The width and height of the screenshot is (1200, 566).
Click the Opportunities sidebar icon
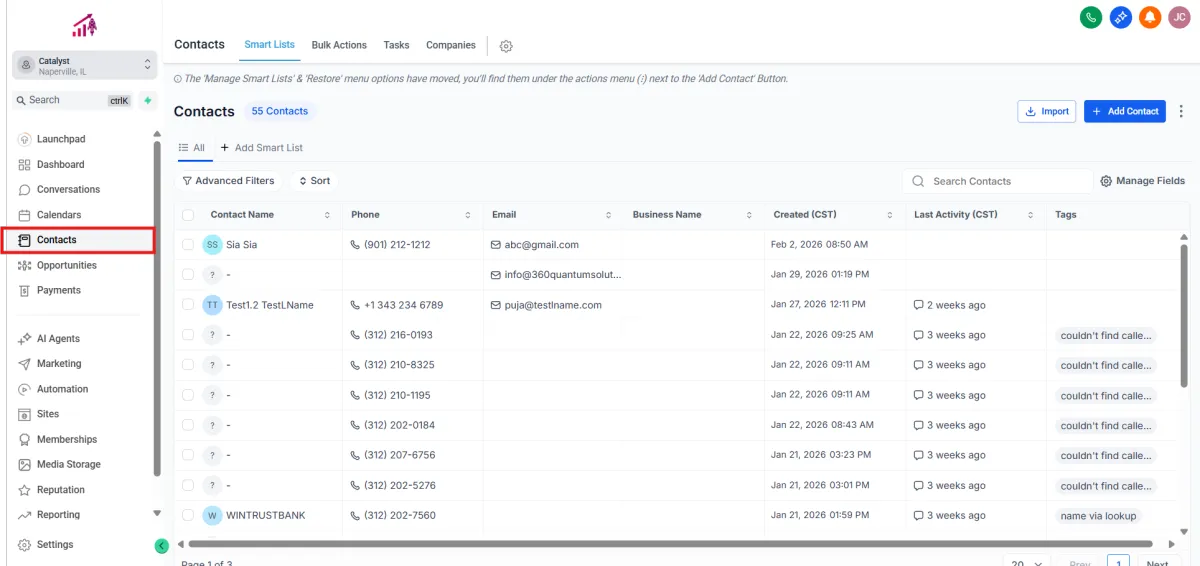point(25,265)
